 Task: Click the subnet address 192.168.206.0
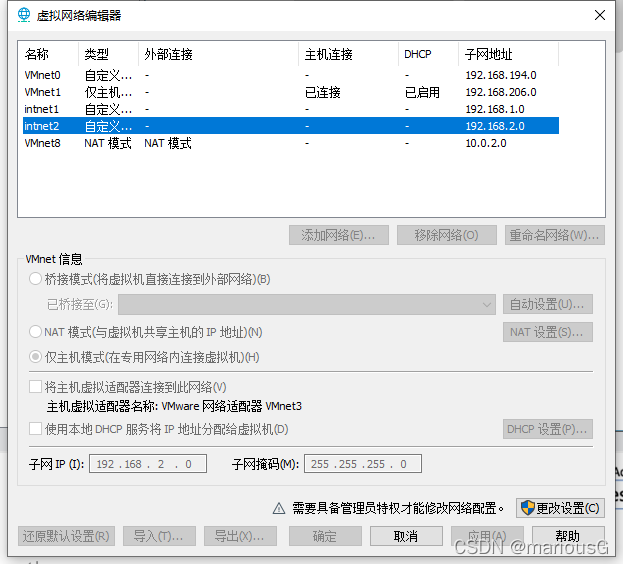501,92
